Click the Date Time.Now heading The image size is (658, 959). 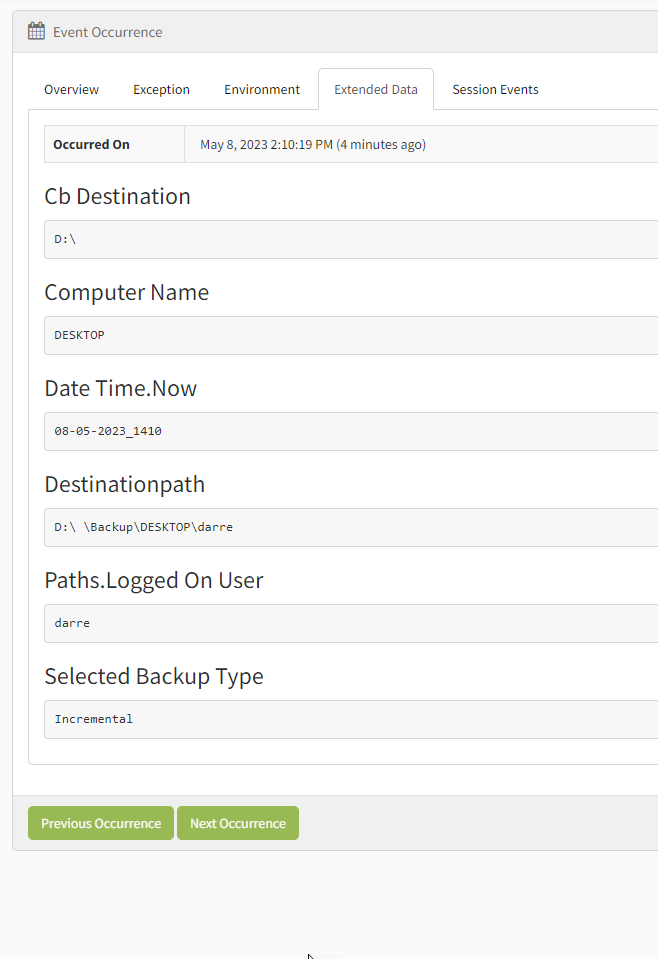(x=120, y=388)
